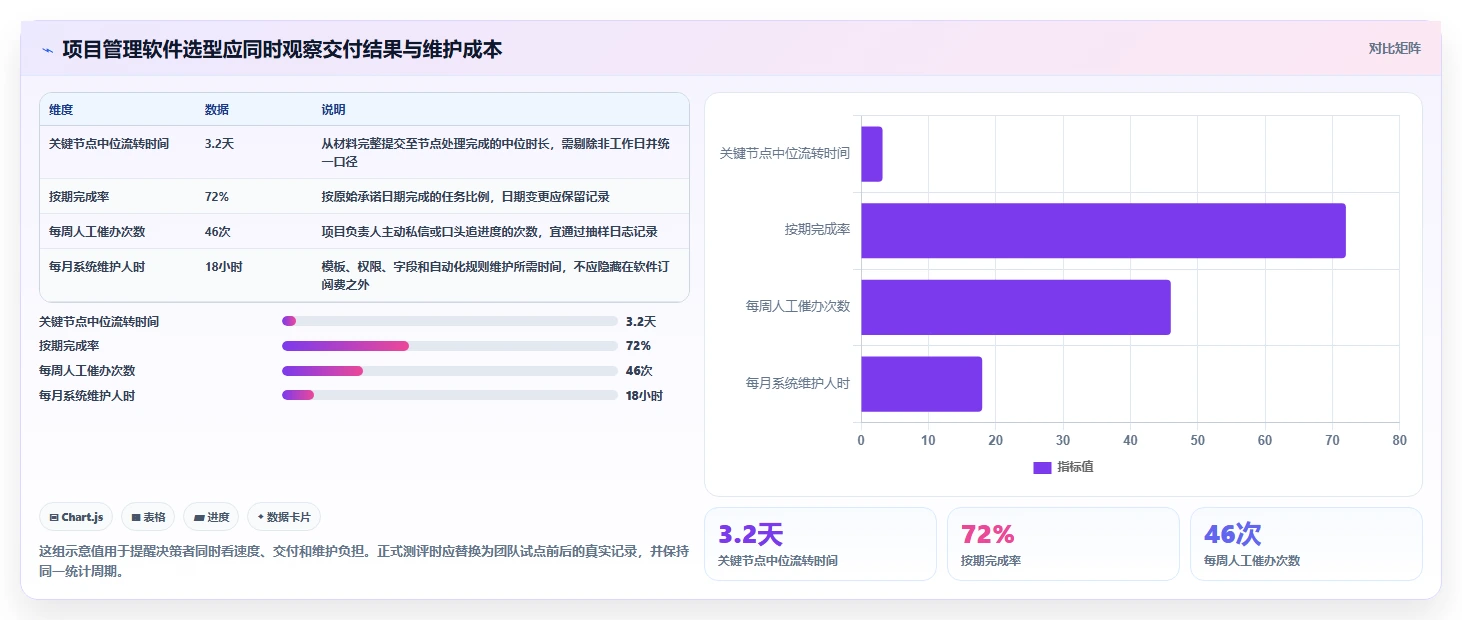Screen dimensions: 1462x620
Task: Select the 表格 chip
Action: (148, 517)
